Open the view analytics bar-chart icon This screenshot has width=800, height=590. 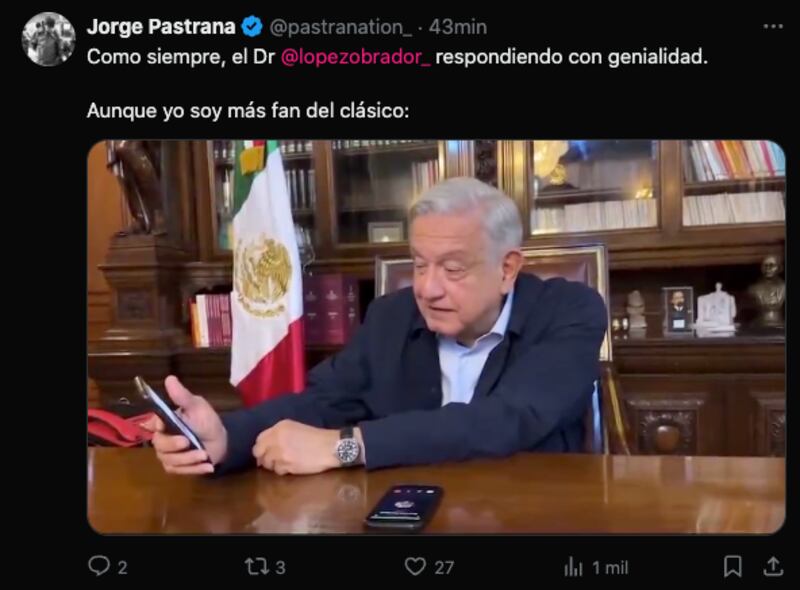pyautogui.click(x=573, y=567)
